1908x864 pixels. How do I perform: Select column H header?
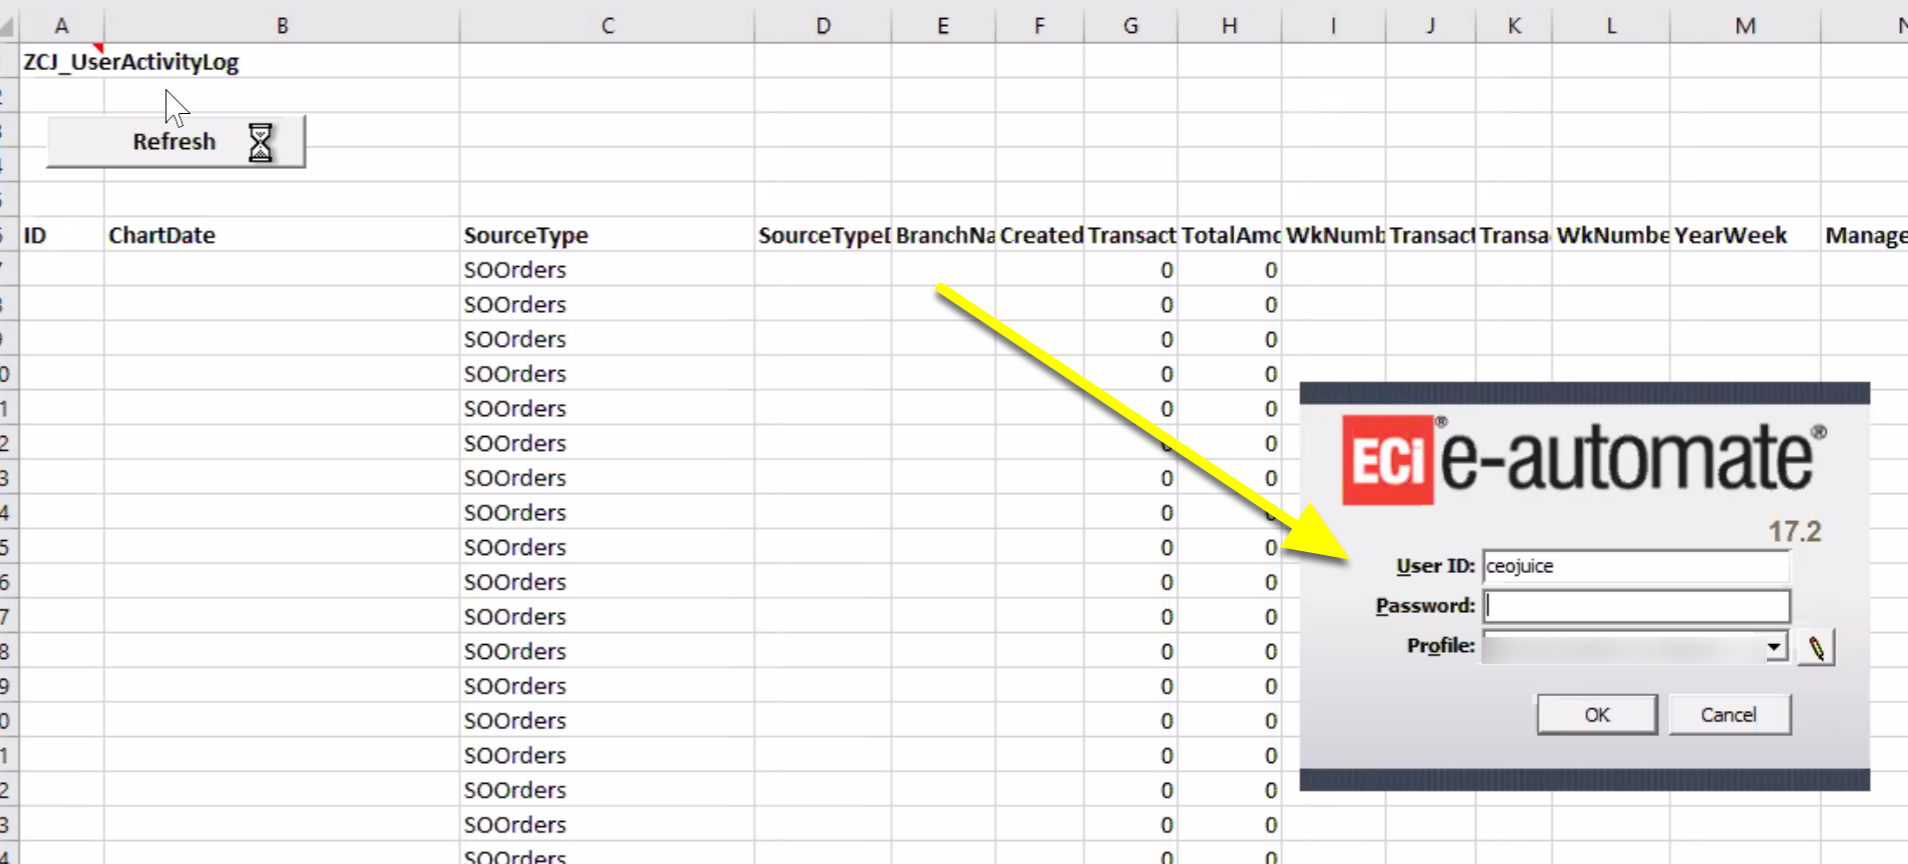(1229, 25)
